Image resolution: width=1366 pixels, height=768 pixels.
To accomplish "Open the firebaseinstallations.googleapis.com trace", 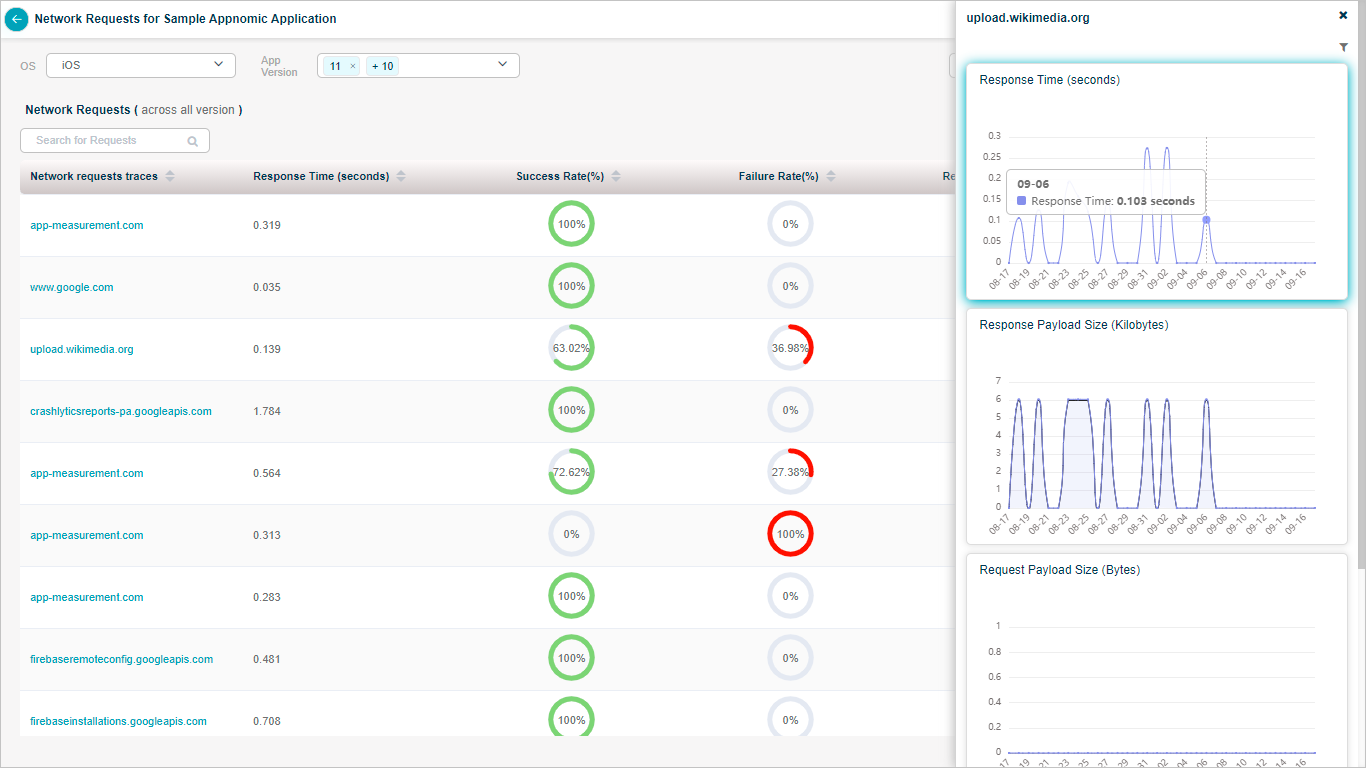I will tap(119, 721).
